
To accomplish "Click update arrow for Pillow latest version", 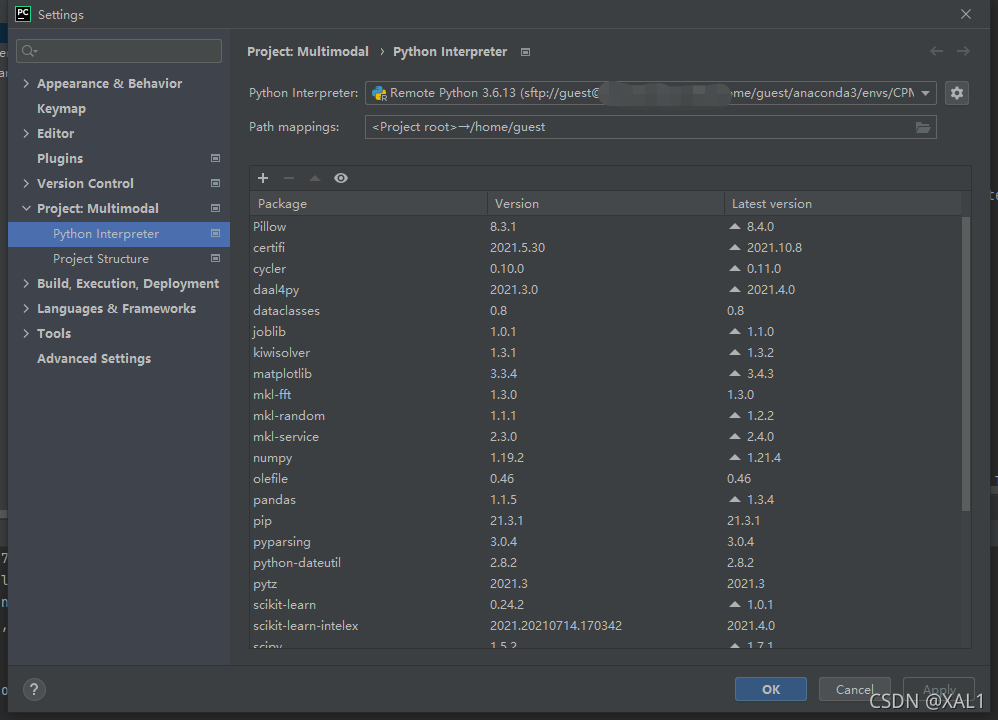I will click(734, 226).
